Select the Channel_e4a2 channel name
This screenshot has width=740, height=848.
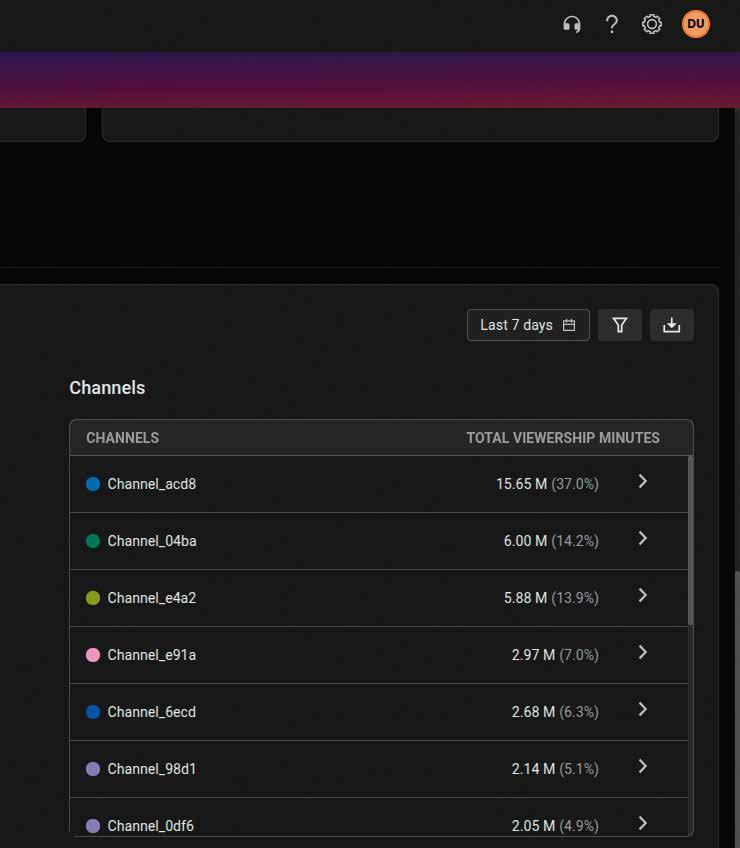coord(152,598)
